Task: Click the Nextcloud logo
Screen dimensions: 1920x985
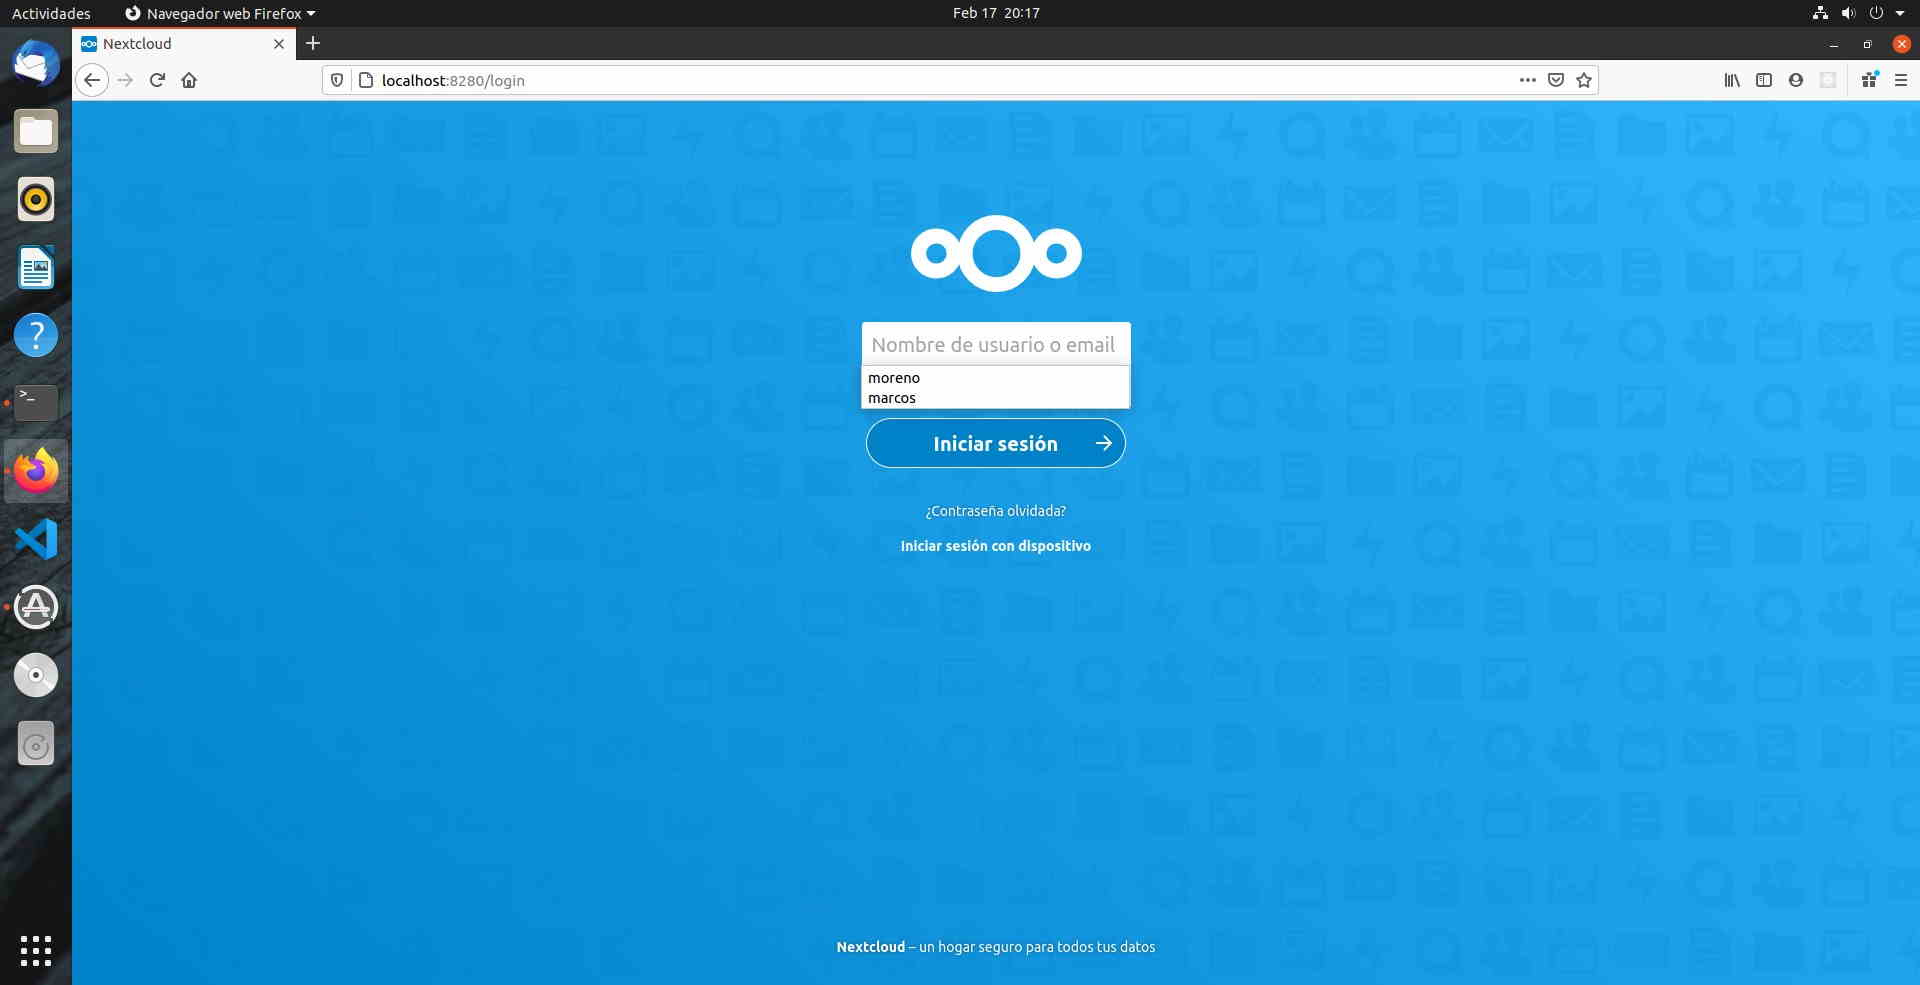Action: pyautogui.click(x=996, y=253)
